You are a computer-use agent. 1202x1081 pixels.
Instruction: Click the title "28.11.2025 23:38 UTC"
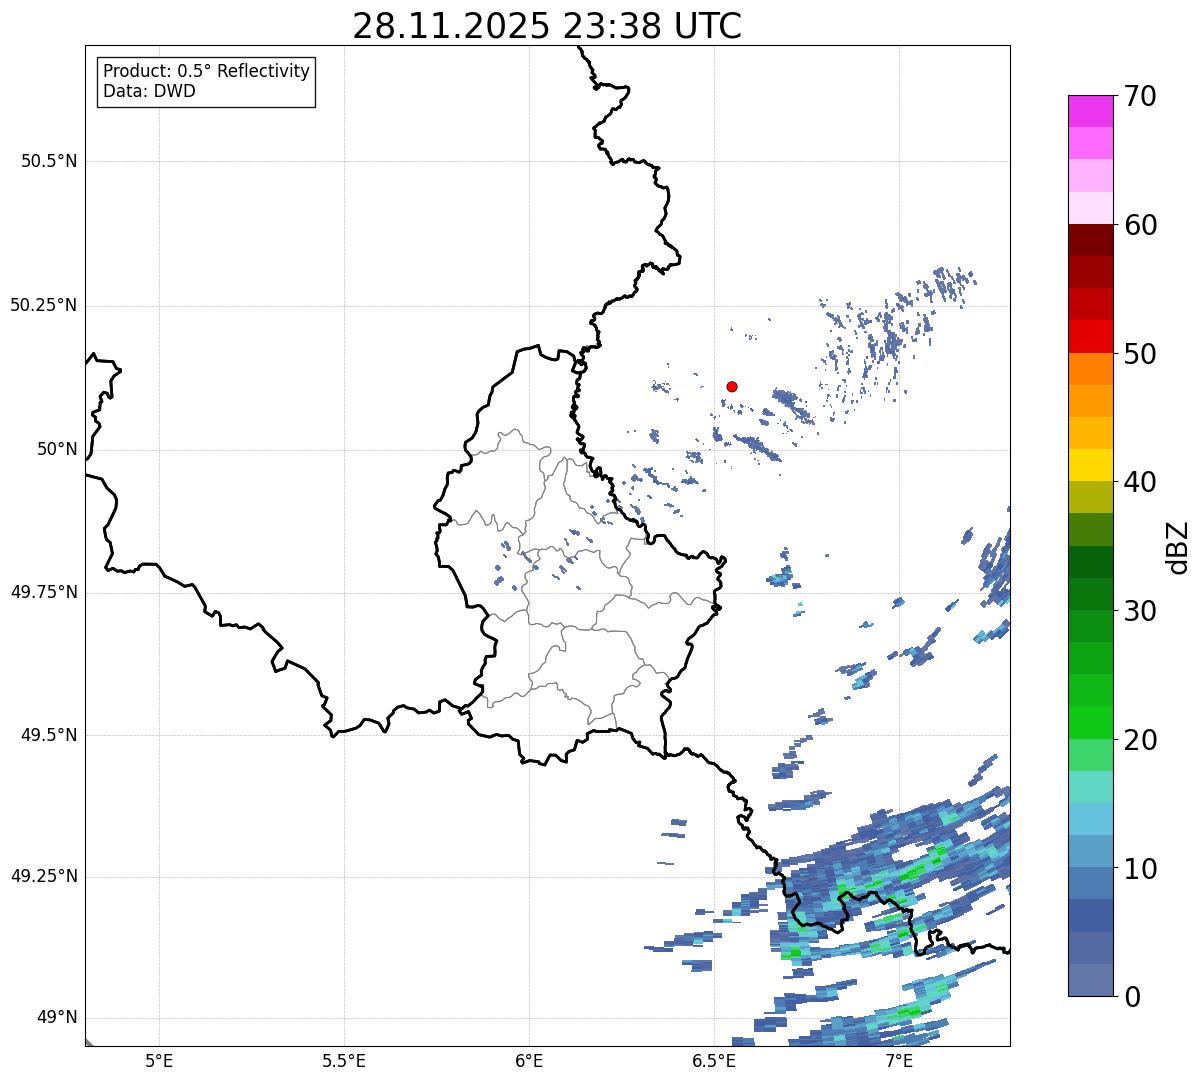pos(547,26)
